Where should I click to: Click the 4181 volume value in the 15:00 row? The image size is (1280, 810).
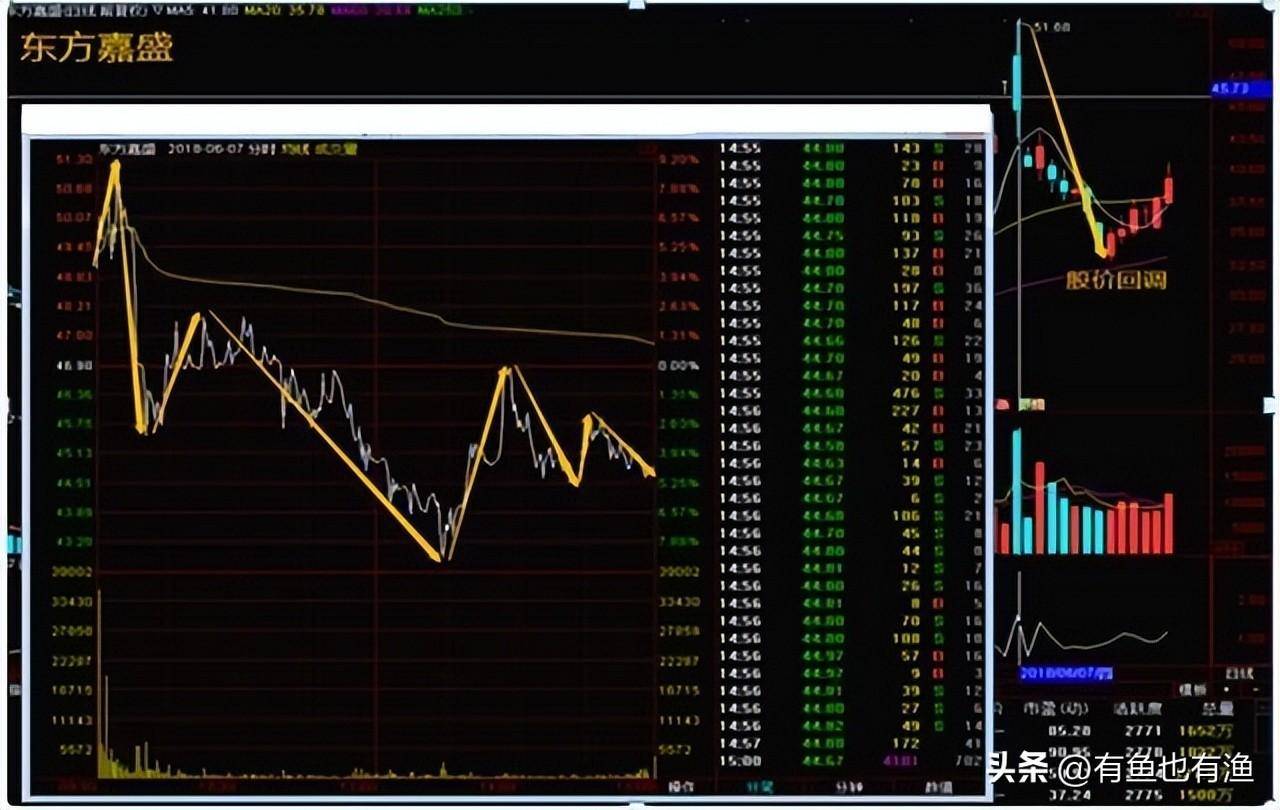point(901,761)
